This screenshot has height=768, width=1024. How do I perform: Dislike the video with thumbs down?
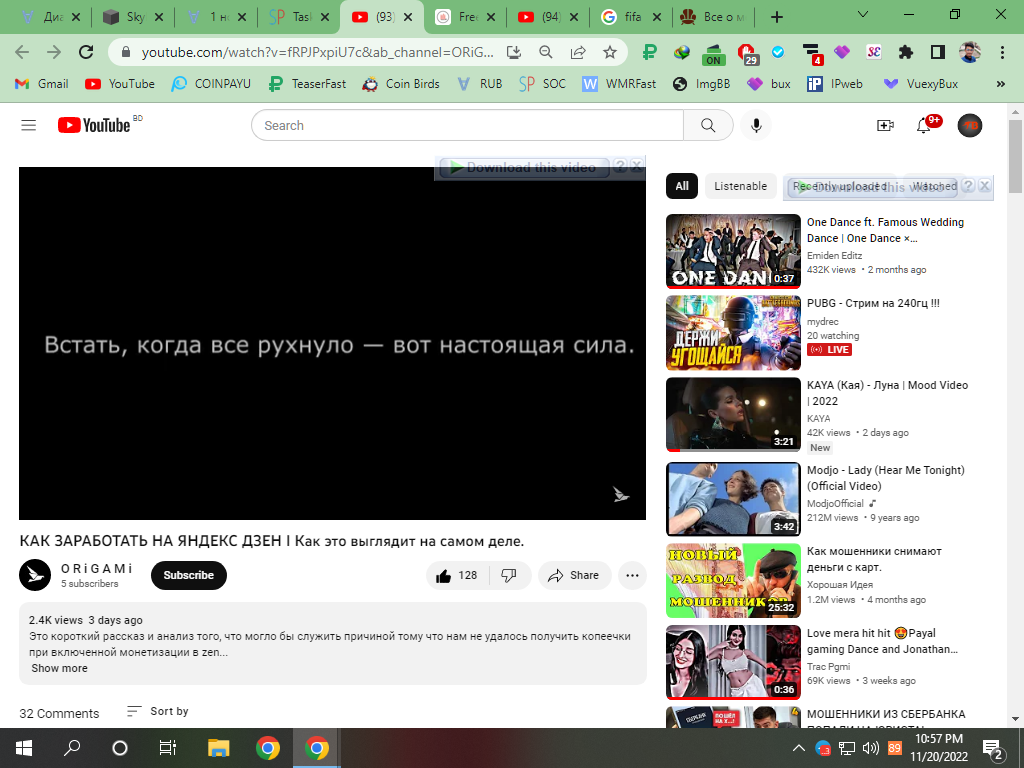(x=509, y=575)
